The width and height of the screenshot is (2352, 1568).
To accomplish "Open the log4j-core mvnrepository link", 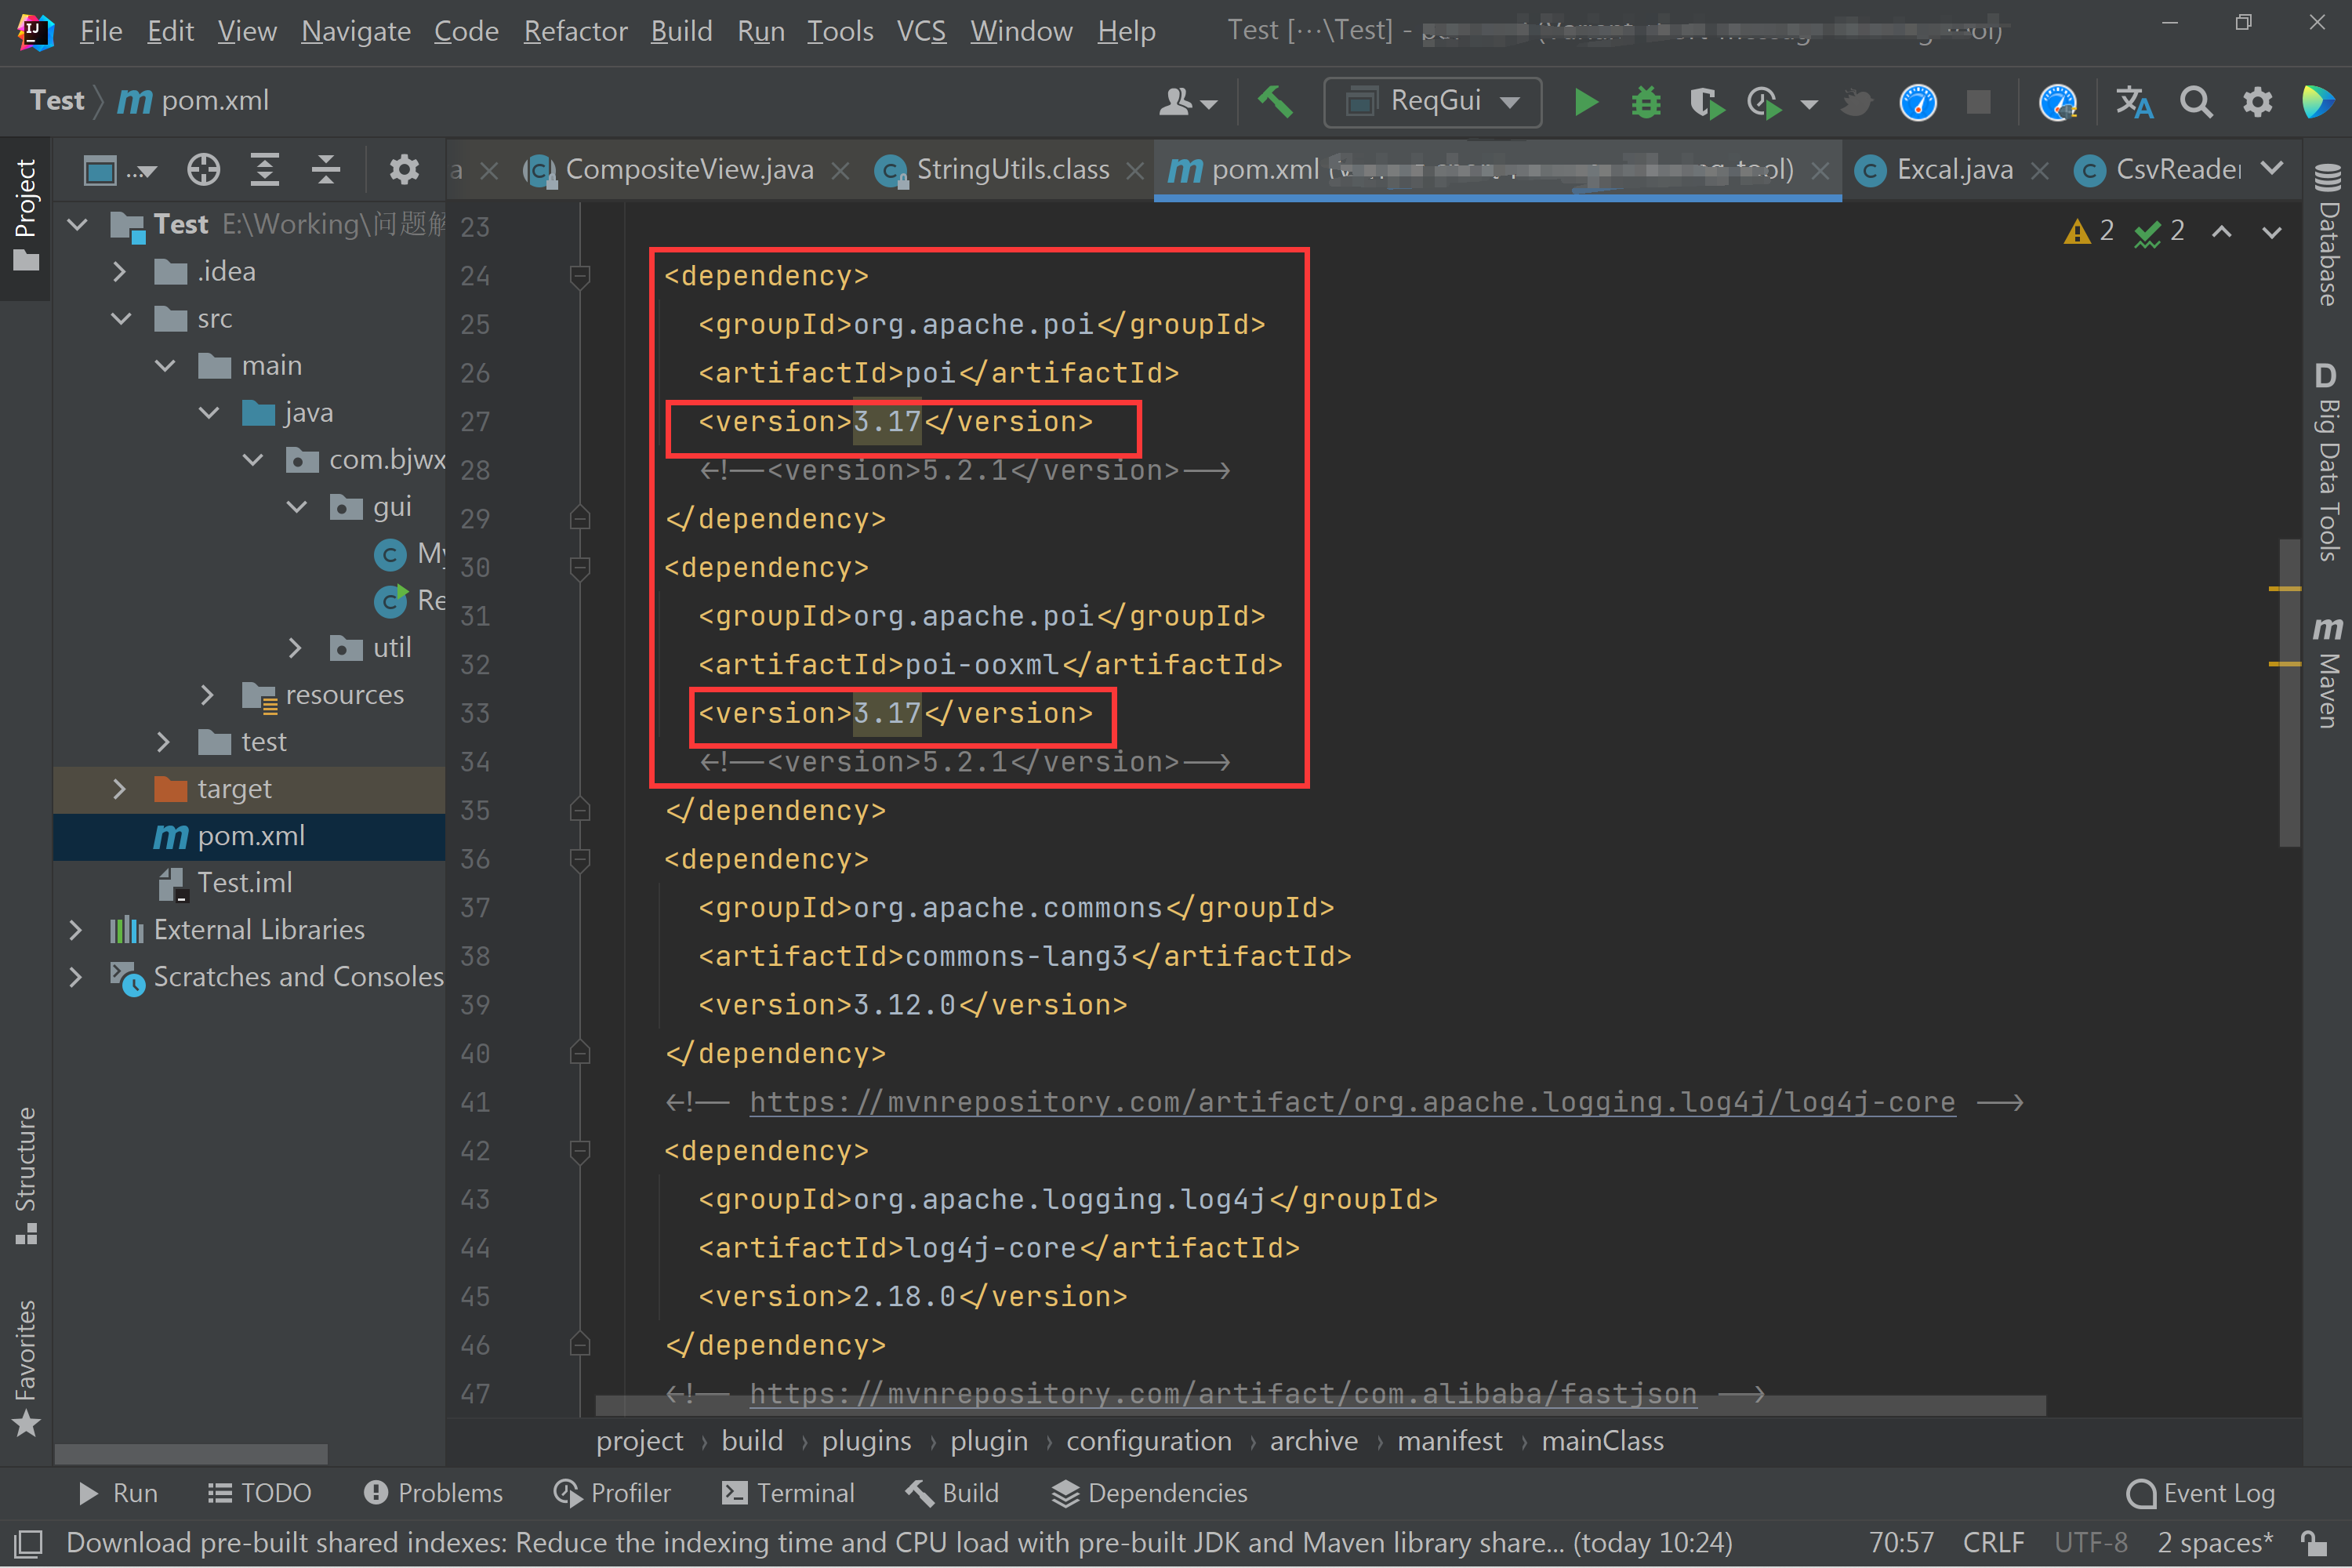I will click(x=1351, y=1102).
